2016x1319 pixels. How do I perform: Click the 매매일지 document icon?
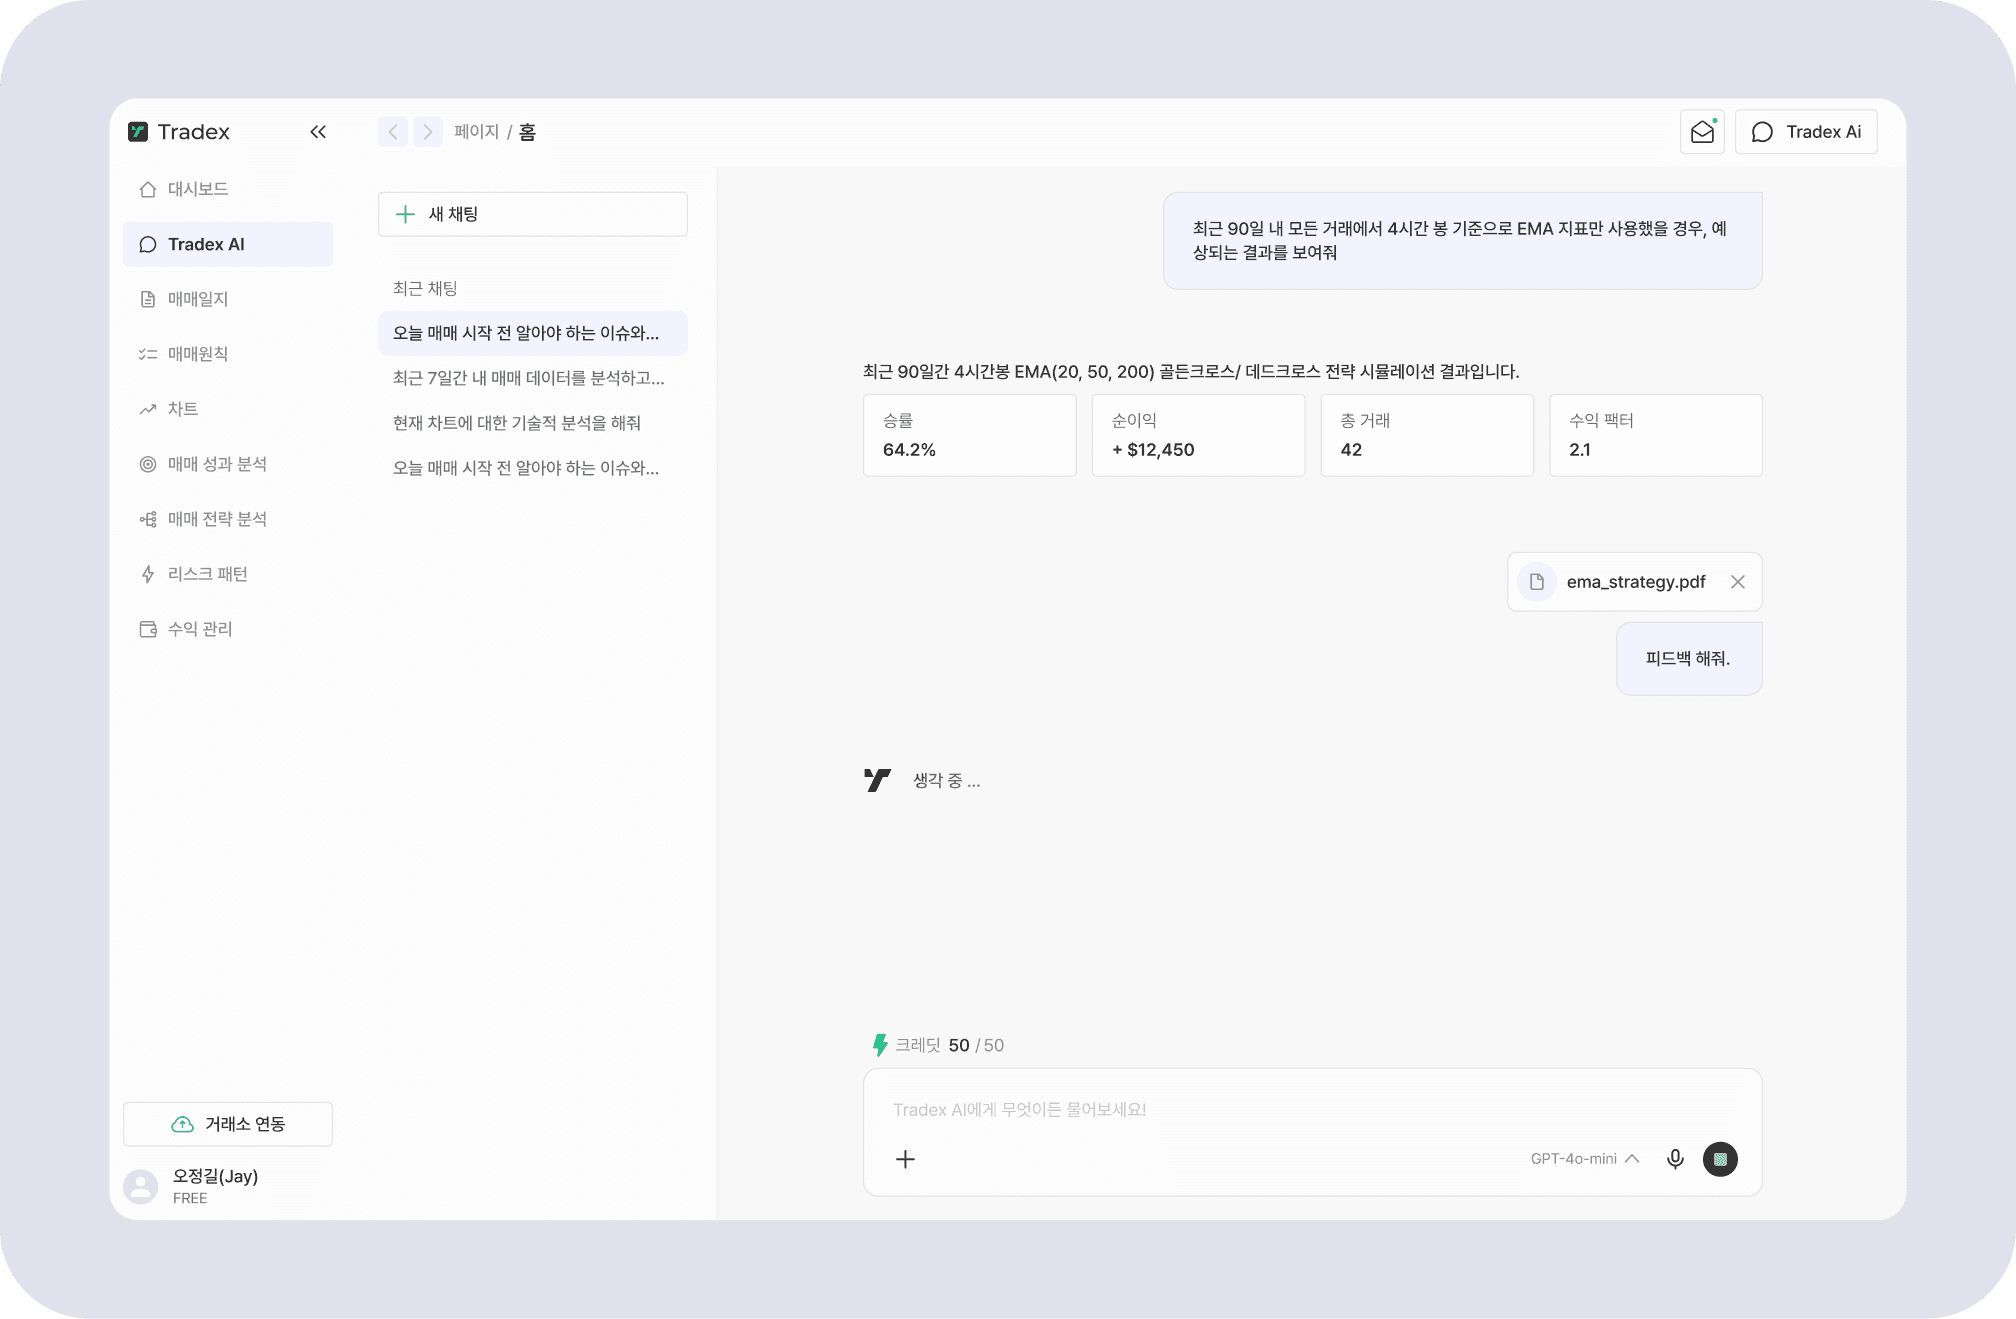[x=148, y=299]
